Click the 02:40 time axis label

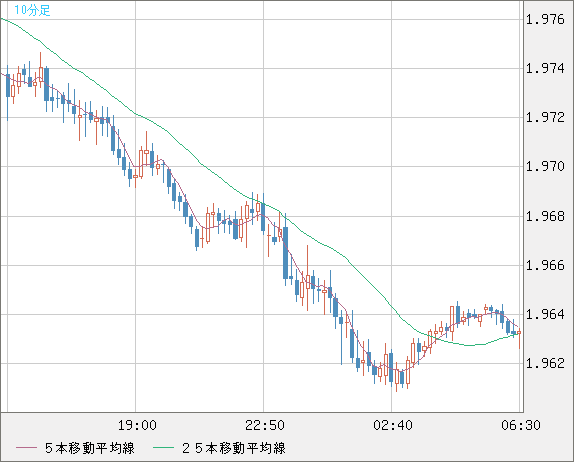click(x=393, y=425)
